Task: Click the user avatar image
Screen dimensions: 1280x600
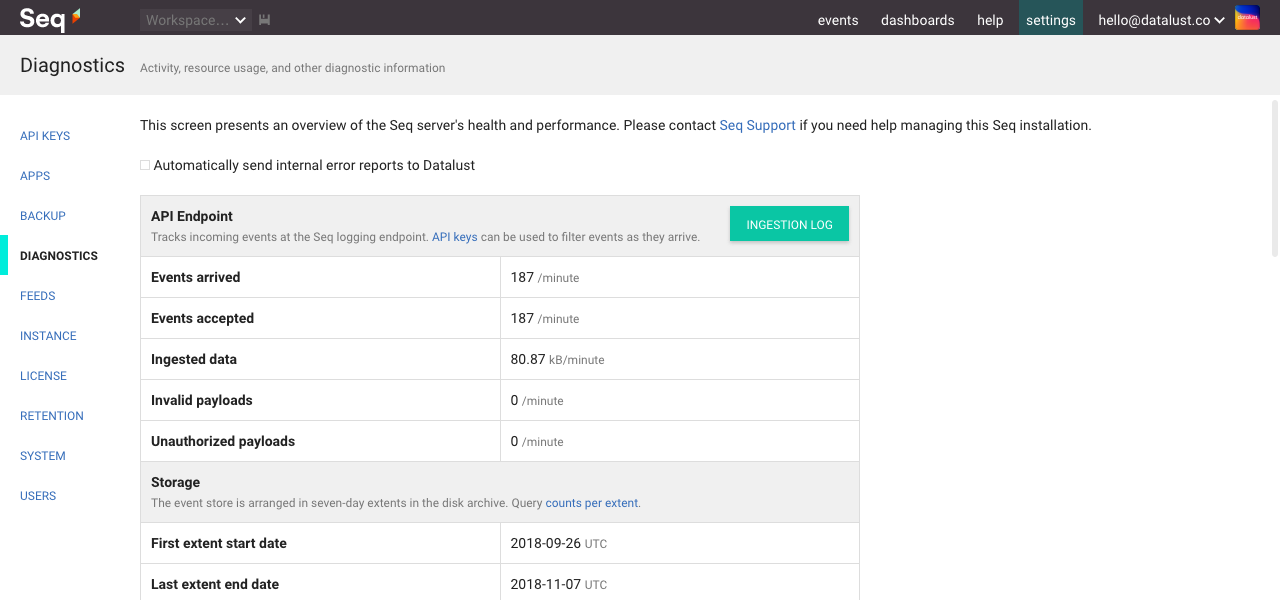Action: 1247,18
